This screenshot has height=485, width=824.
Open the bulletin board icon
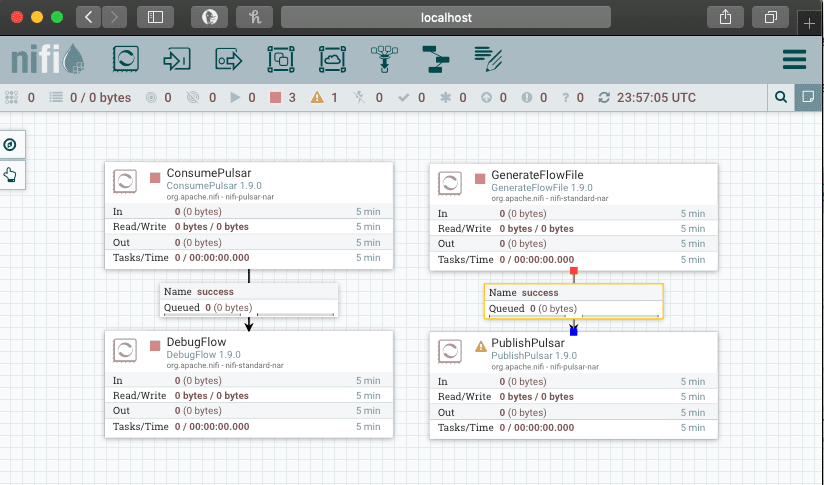[x=808, y=97]
